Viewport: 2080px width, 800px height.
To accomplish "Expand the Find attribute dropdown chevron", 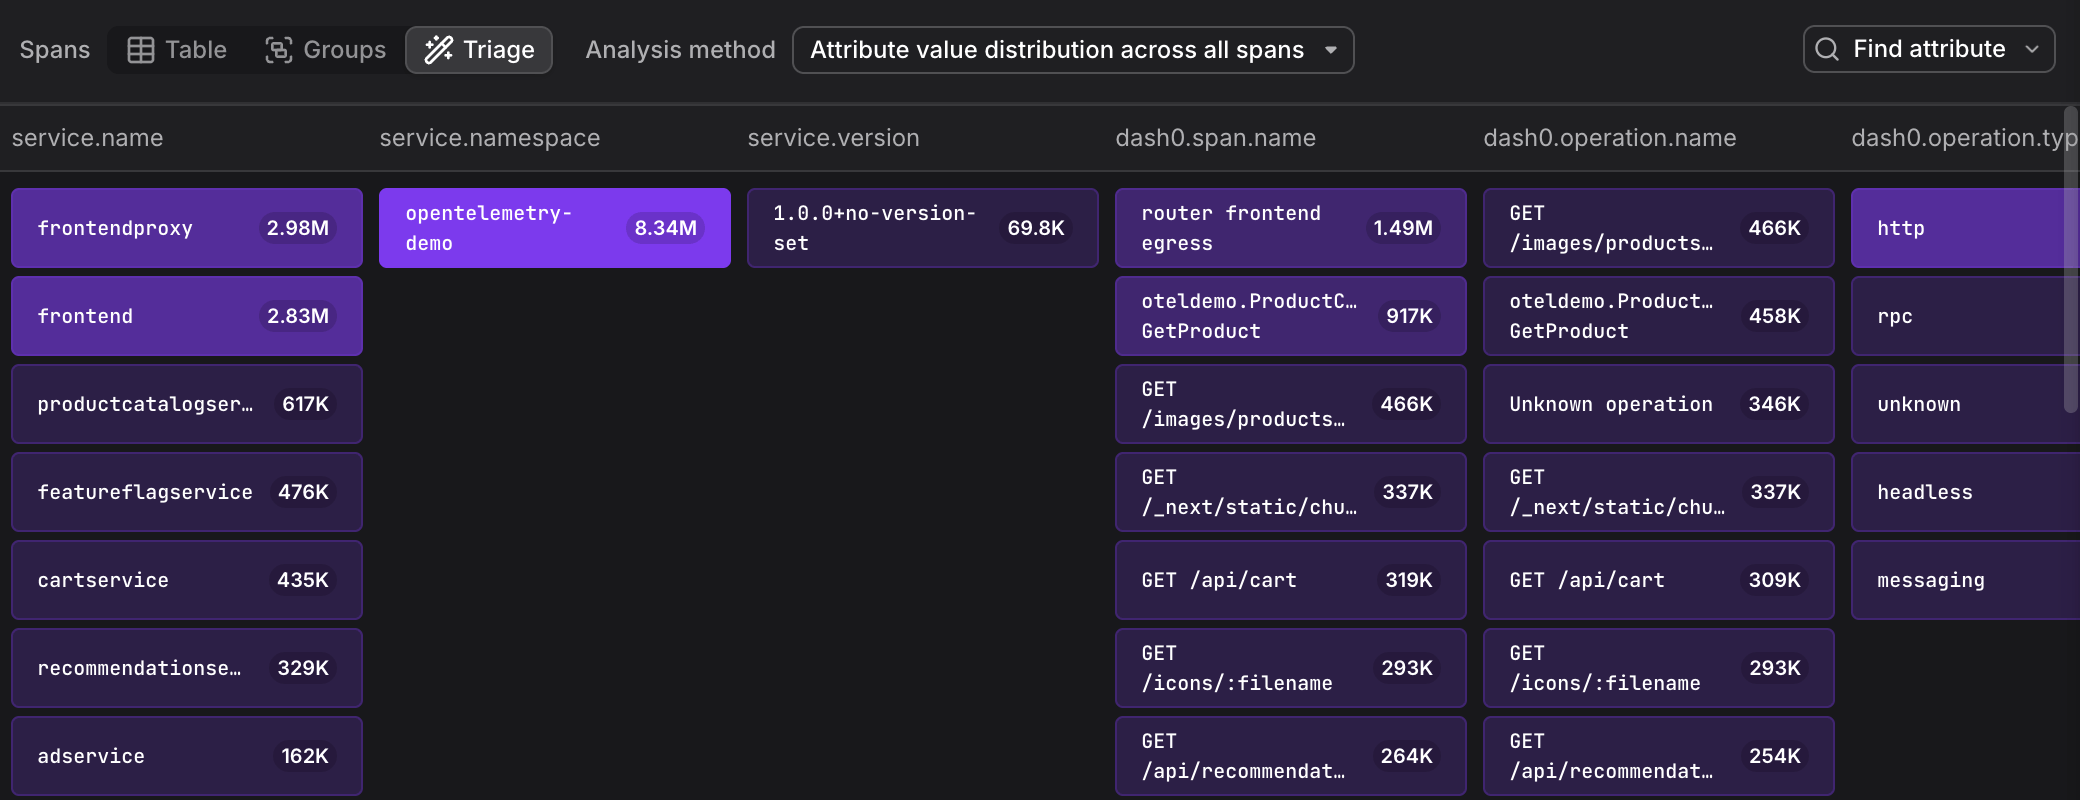I will (2032, 49).
